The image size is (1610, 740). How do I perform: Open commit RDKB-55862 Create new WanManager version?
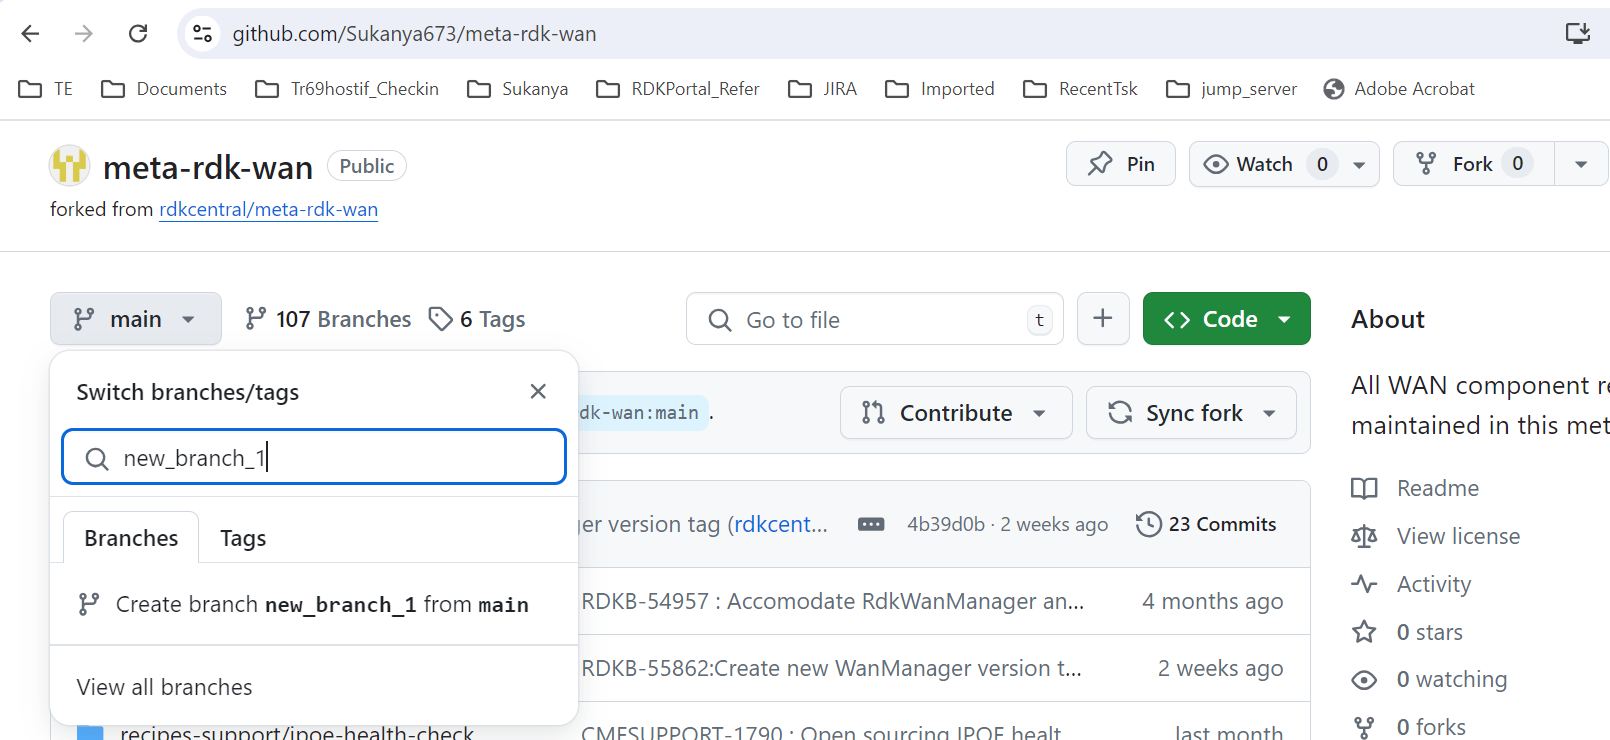831,668
